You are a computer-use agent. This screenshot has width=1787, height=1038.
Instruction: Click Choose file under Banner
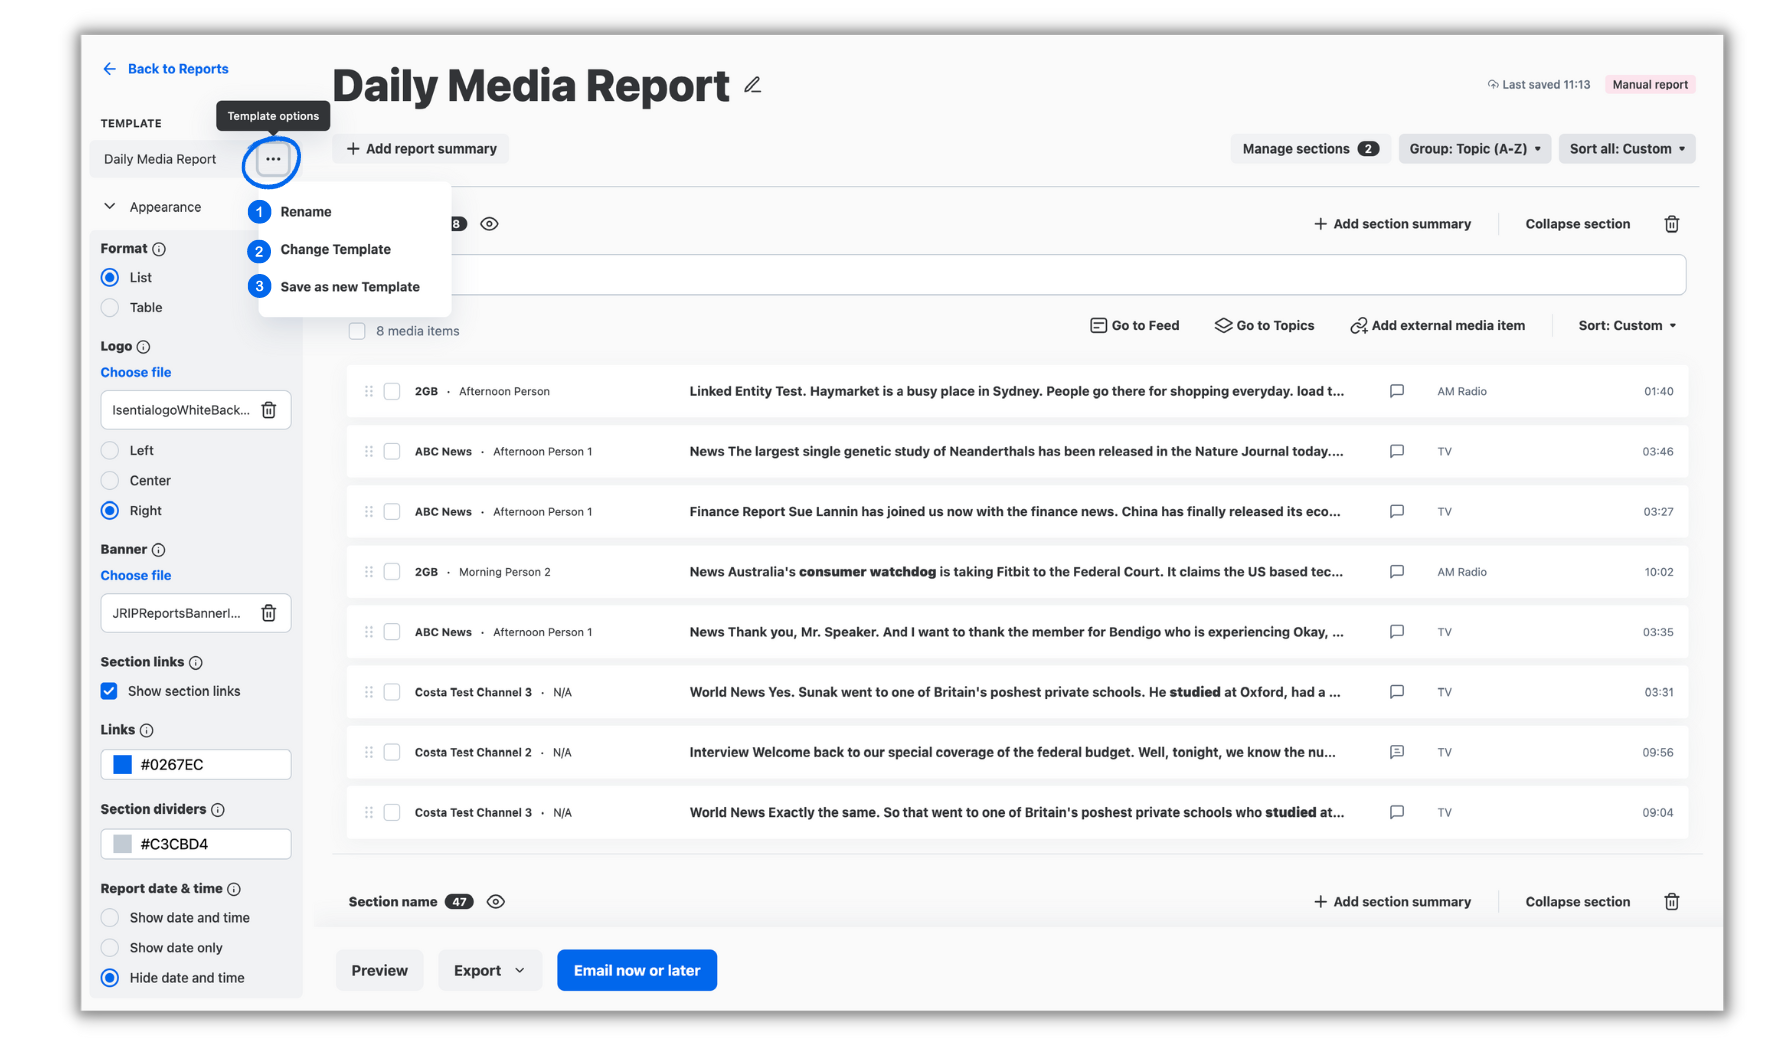click(x=136, y=576)
